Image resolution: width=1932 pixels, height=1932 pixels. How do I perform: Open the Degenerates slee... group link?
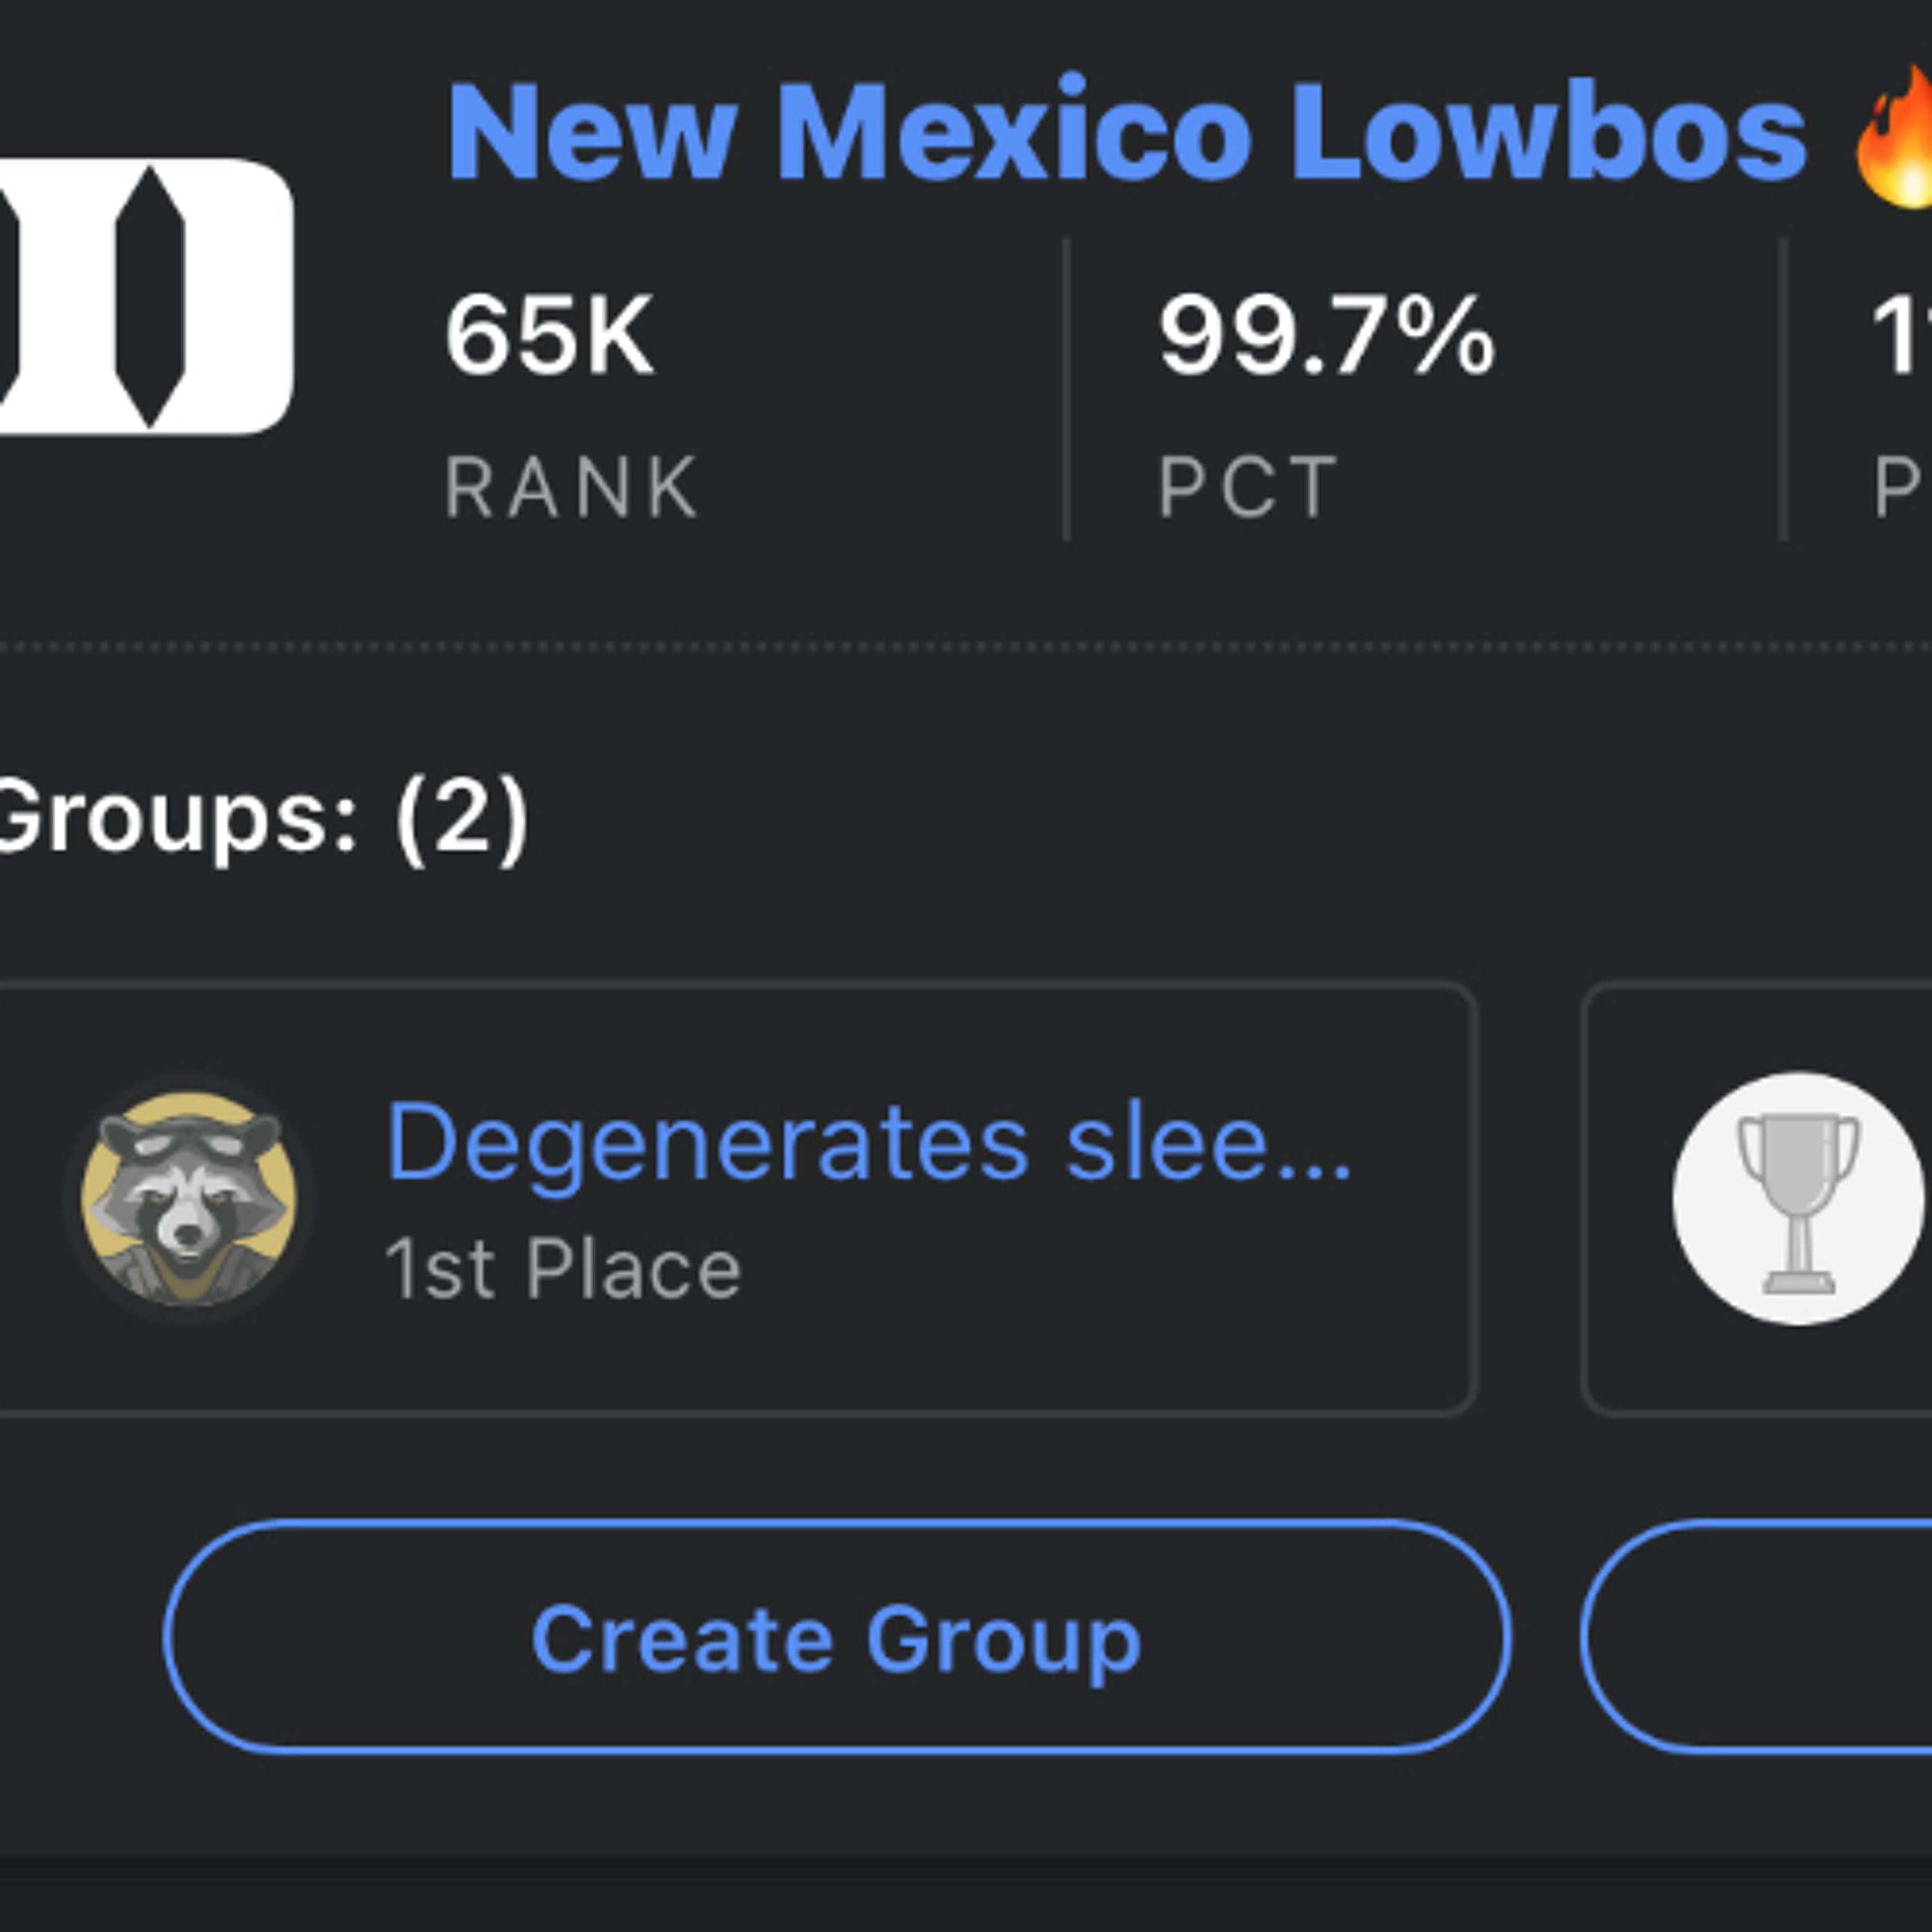(x=868, y=1143)
